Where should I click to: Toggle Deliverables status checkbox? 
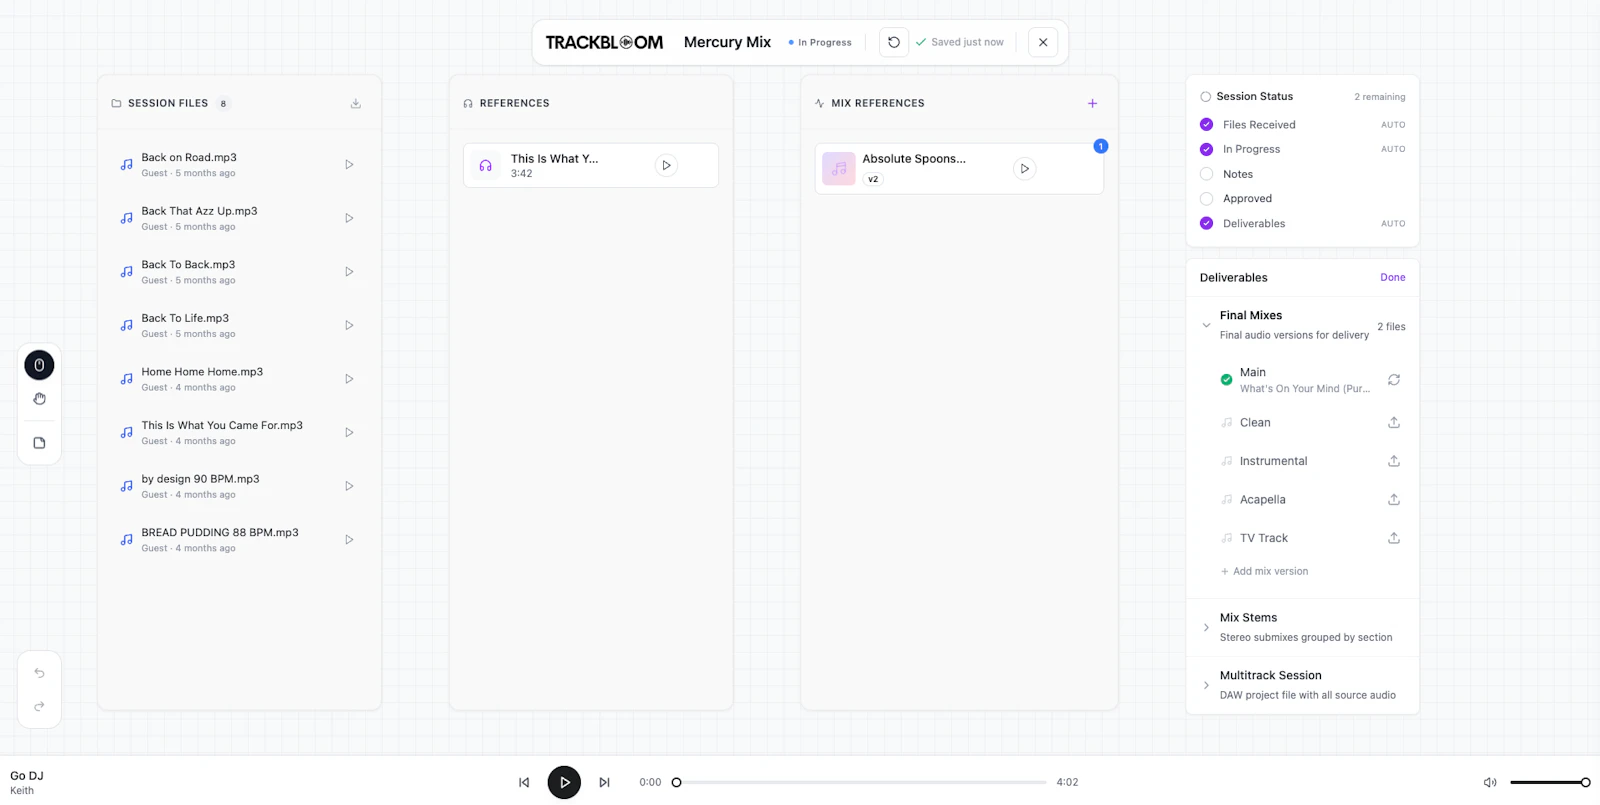point(1206,224)
